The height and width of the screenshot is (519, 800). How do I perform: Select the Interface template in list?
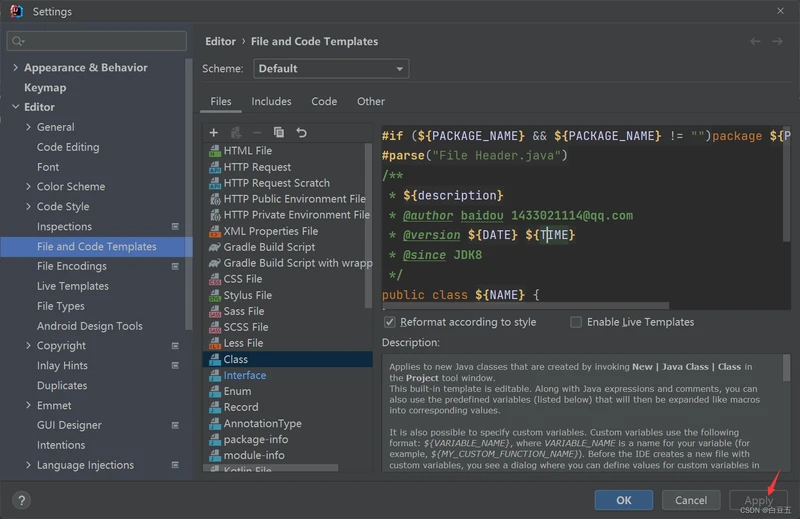pyautogui.click(x=244, y=375)
